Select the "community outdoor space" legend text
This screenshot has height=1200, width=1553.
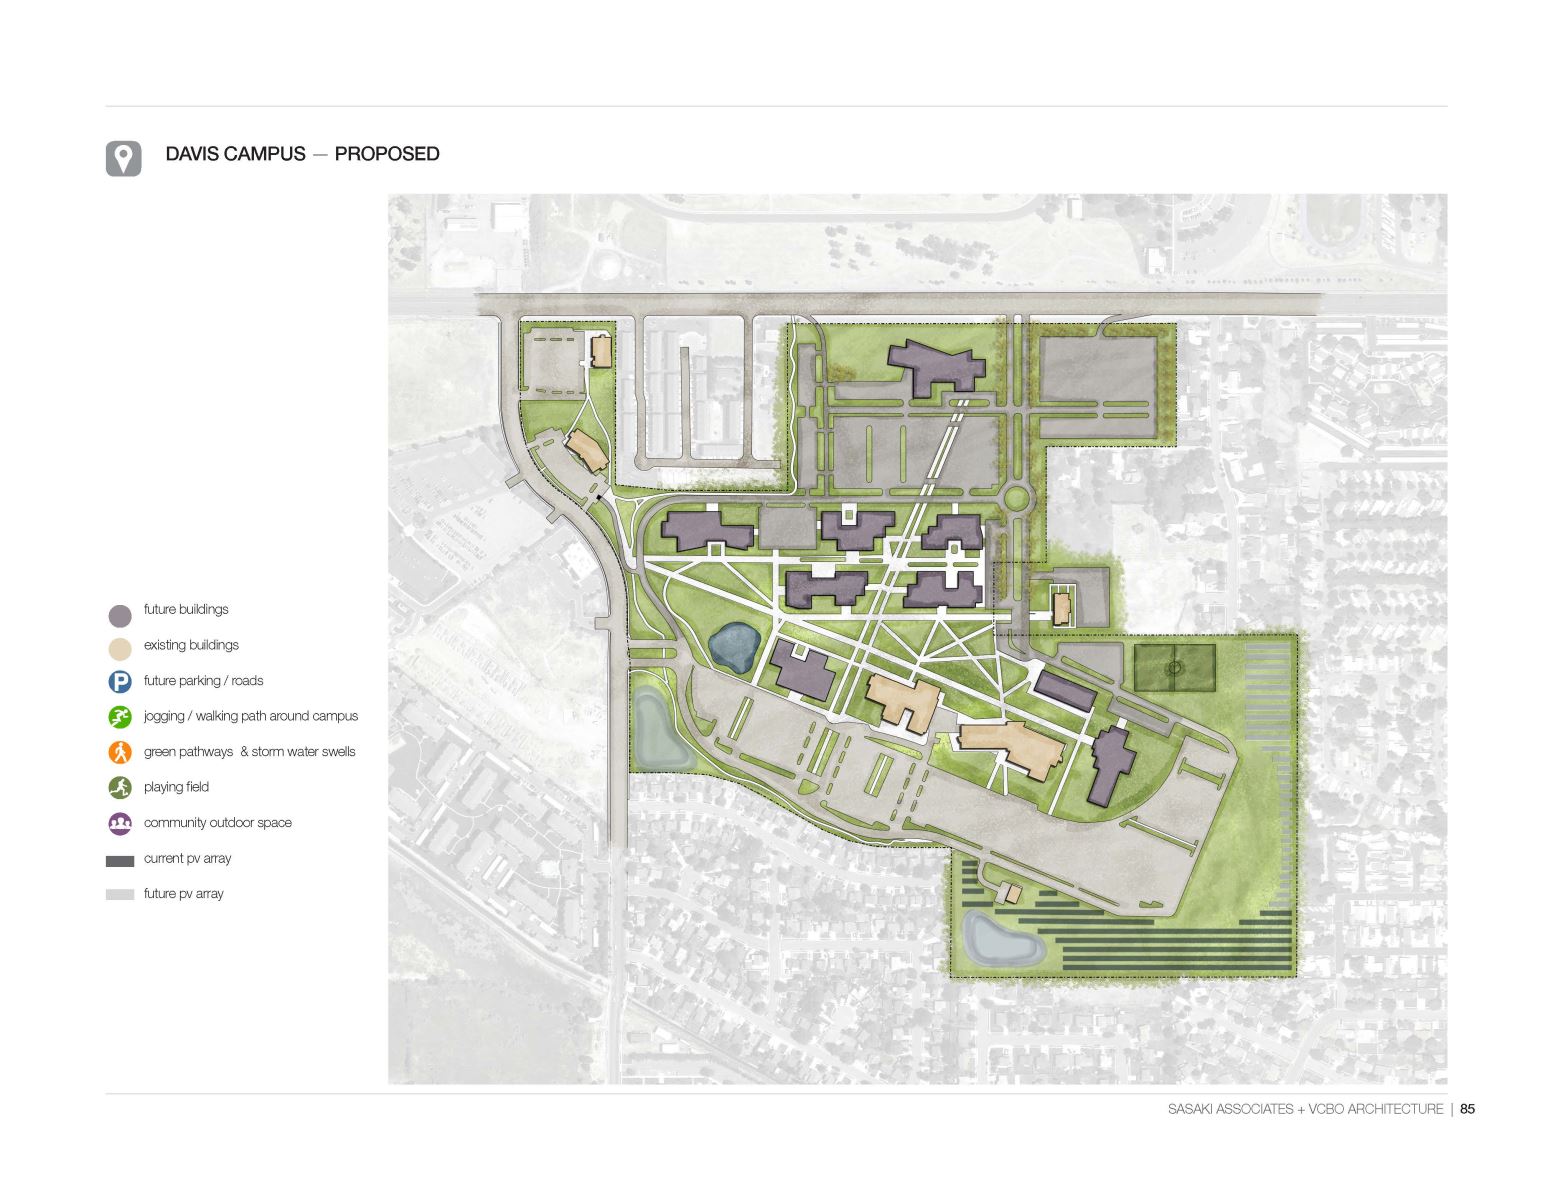(217, 823)
